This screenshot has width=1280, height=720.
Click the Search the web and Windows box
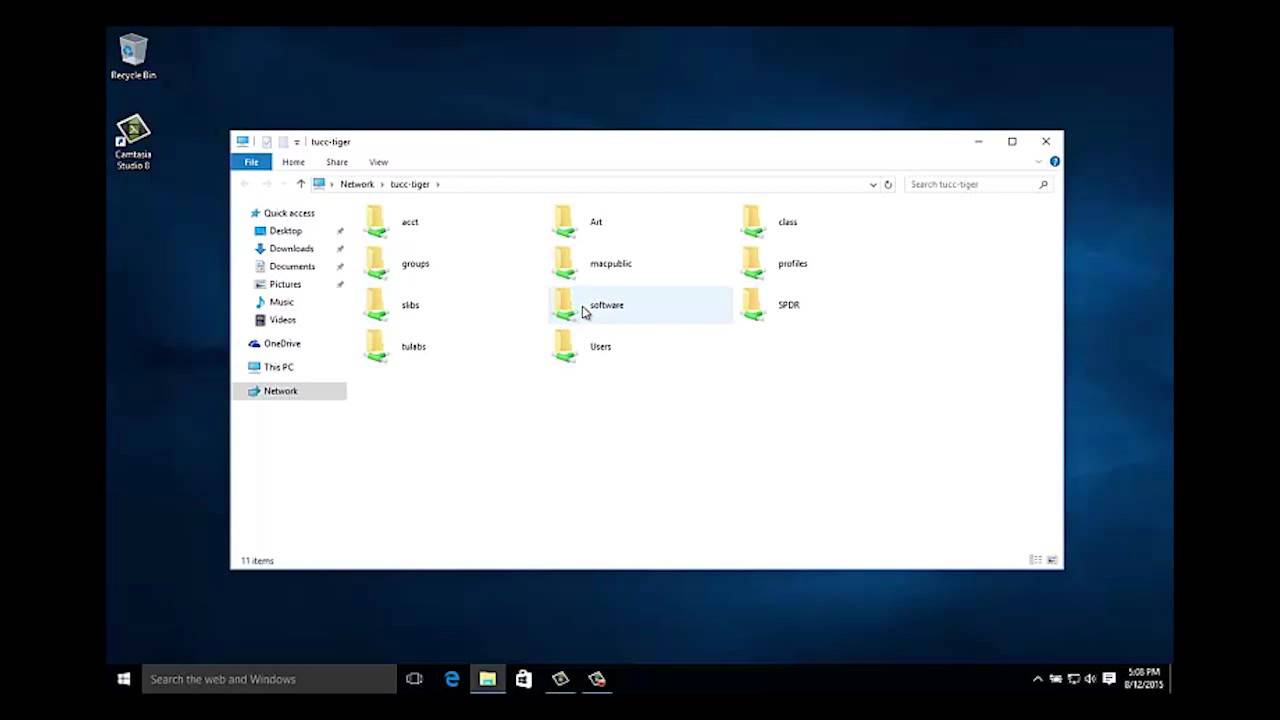point(269,679)
